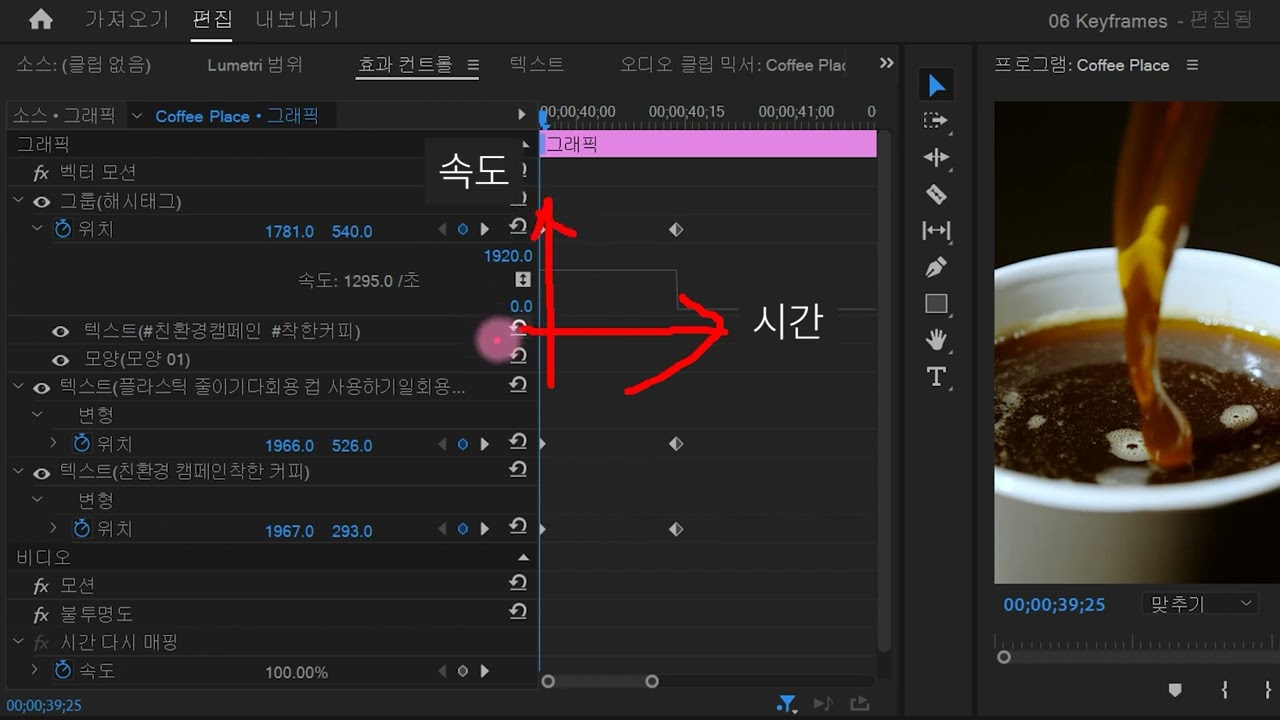The height and width of the screenshot is (720, 1280).
Task: Select the Track Select Forward tool
Action: 936,121
